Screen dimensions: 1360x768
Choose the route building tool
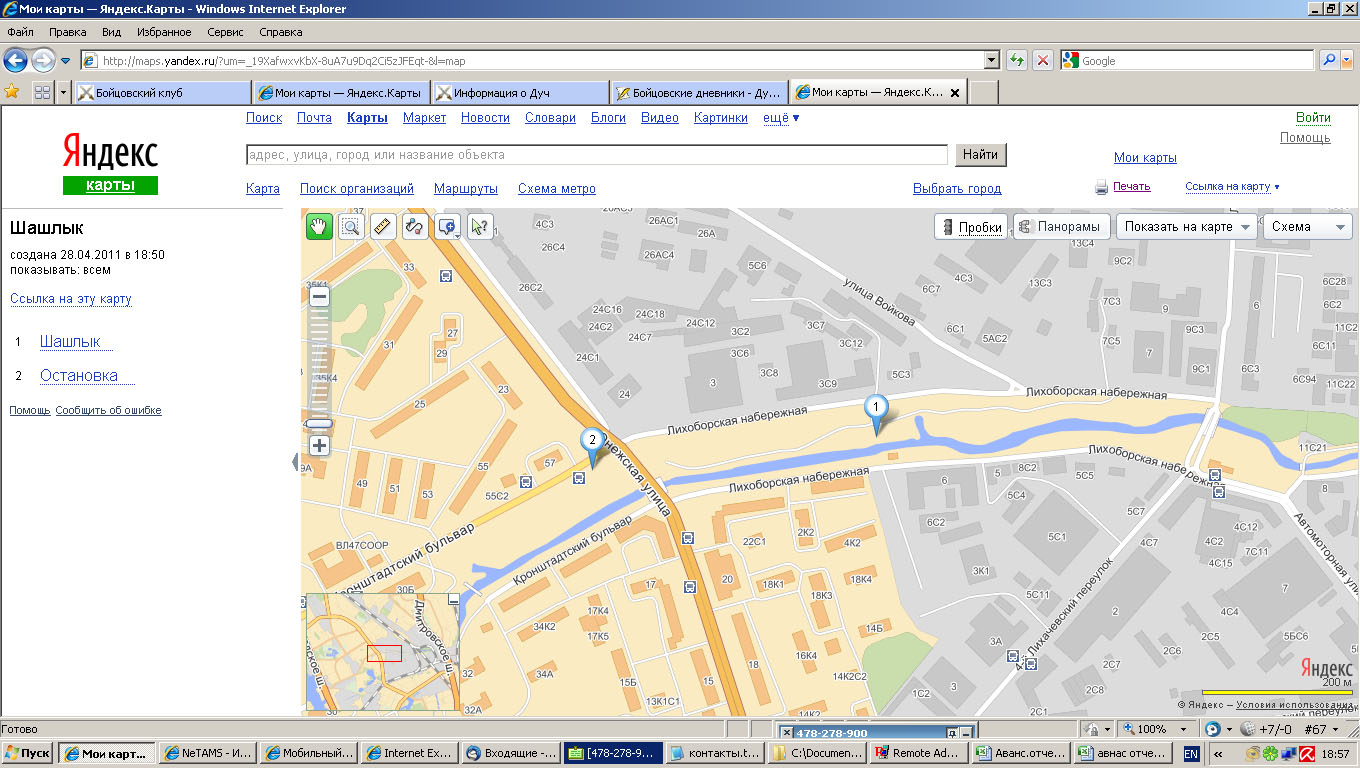click(414, 227)
